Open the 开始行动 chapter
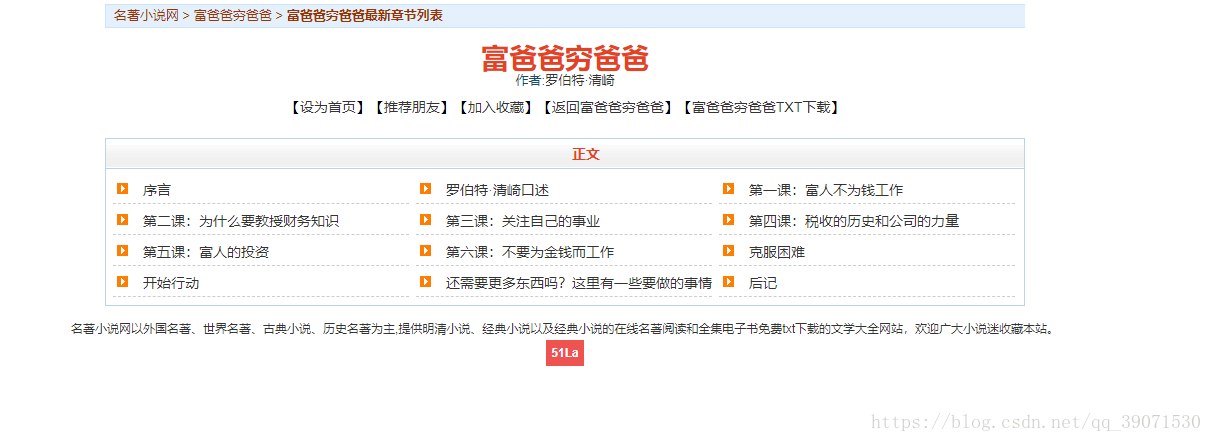This screenshot has width=1212, height=442. click(171, 283)
